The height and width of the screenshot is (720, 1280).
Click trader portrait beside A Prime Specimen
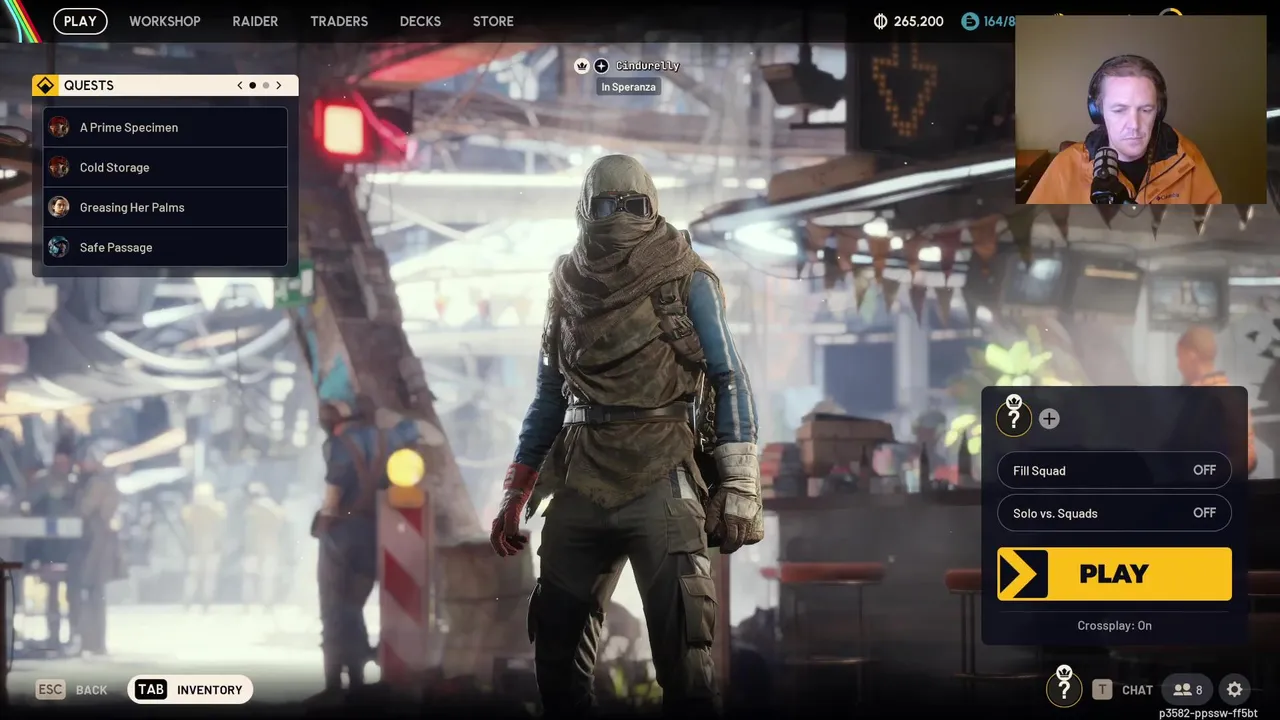point(59,127)
